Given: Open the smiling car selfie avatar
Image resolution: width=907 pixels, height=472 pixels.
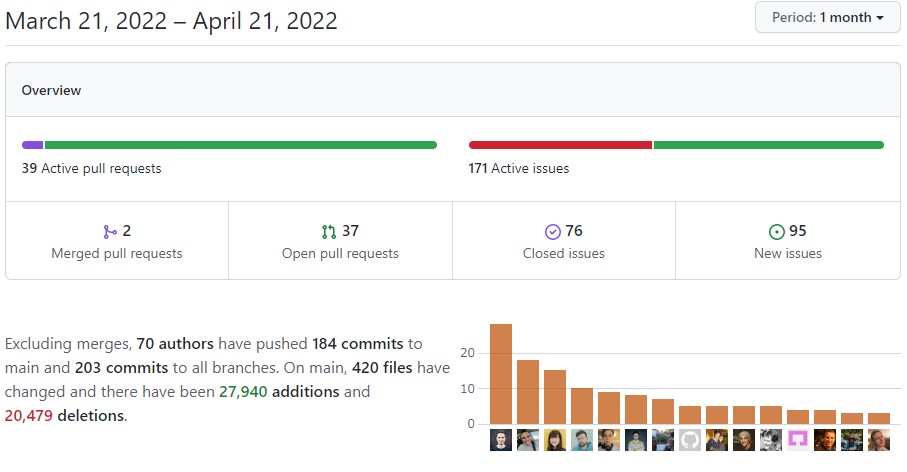Looking at the screenshot, I should coord(528,440).
